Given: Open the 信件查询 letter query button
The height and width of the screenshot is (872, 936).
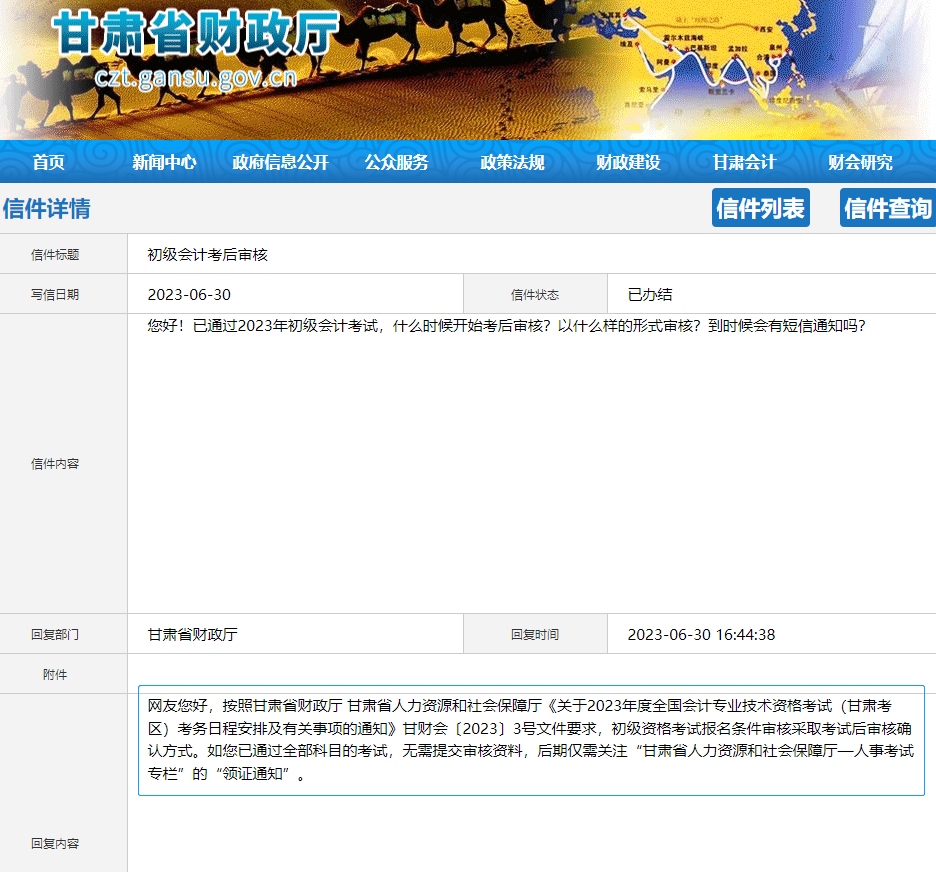Looking at the screenshot, I should pyautogui.click(x=887, y=207).
